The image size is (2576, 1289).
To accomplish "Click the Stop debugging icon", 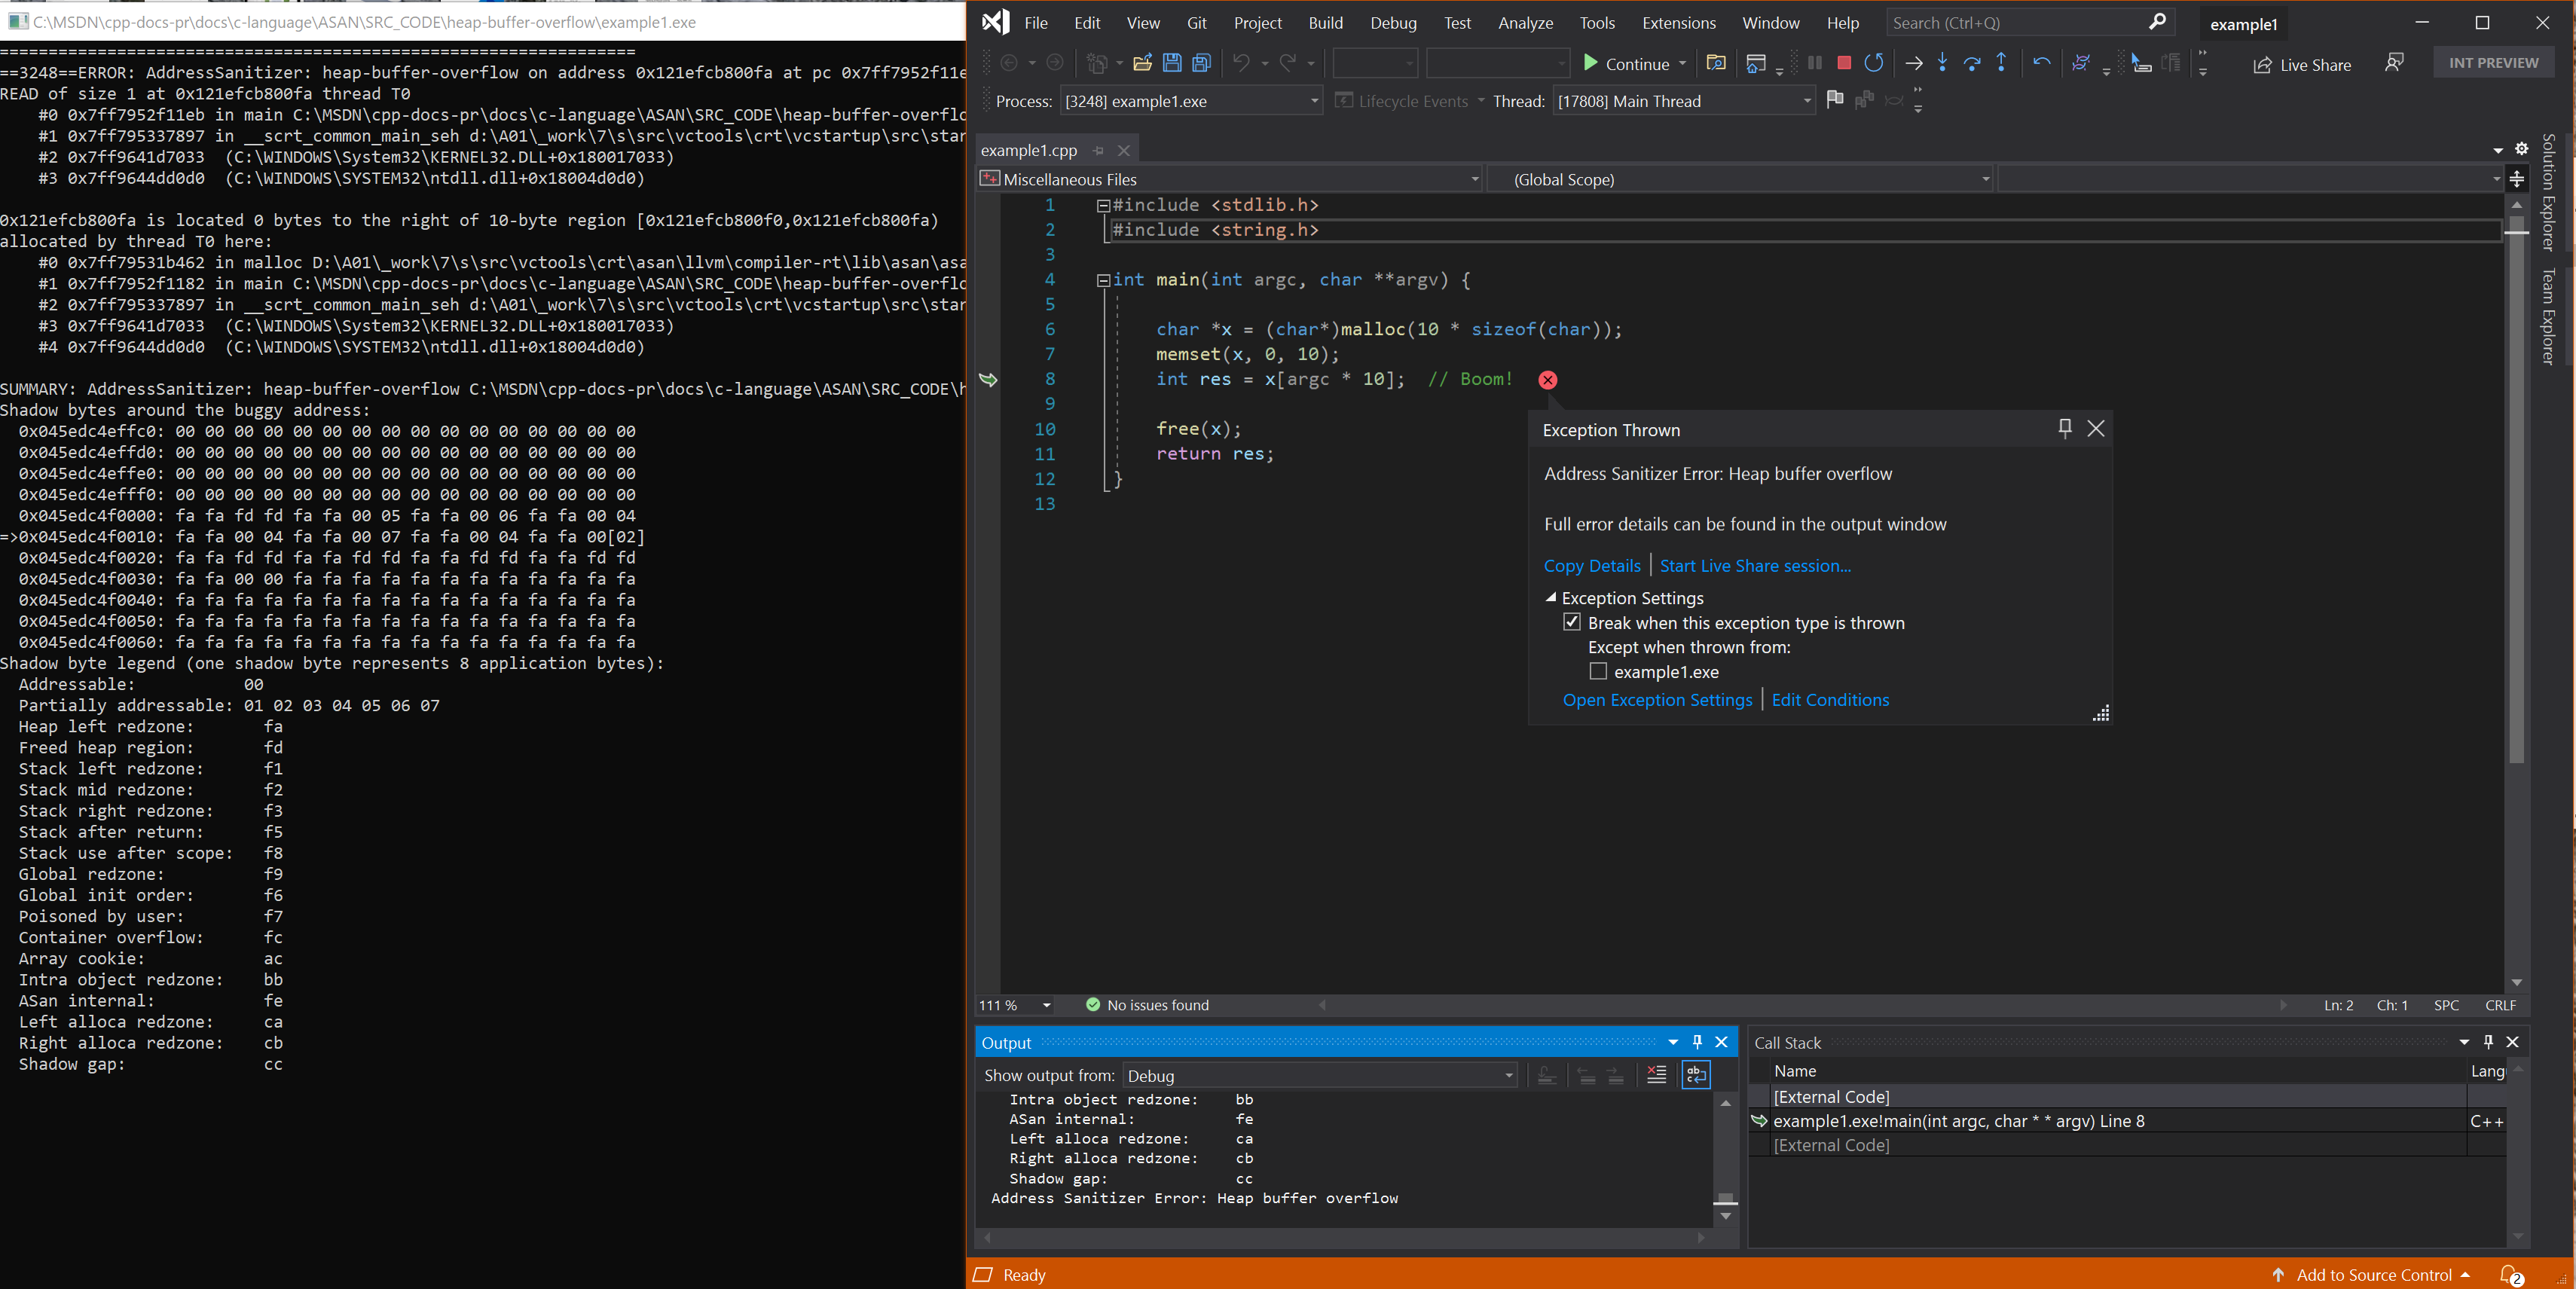I will (1844, 63).
